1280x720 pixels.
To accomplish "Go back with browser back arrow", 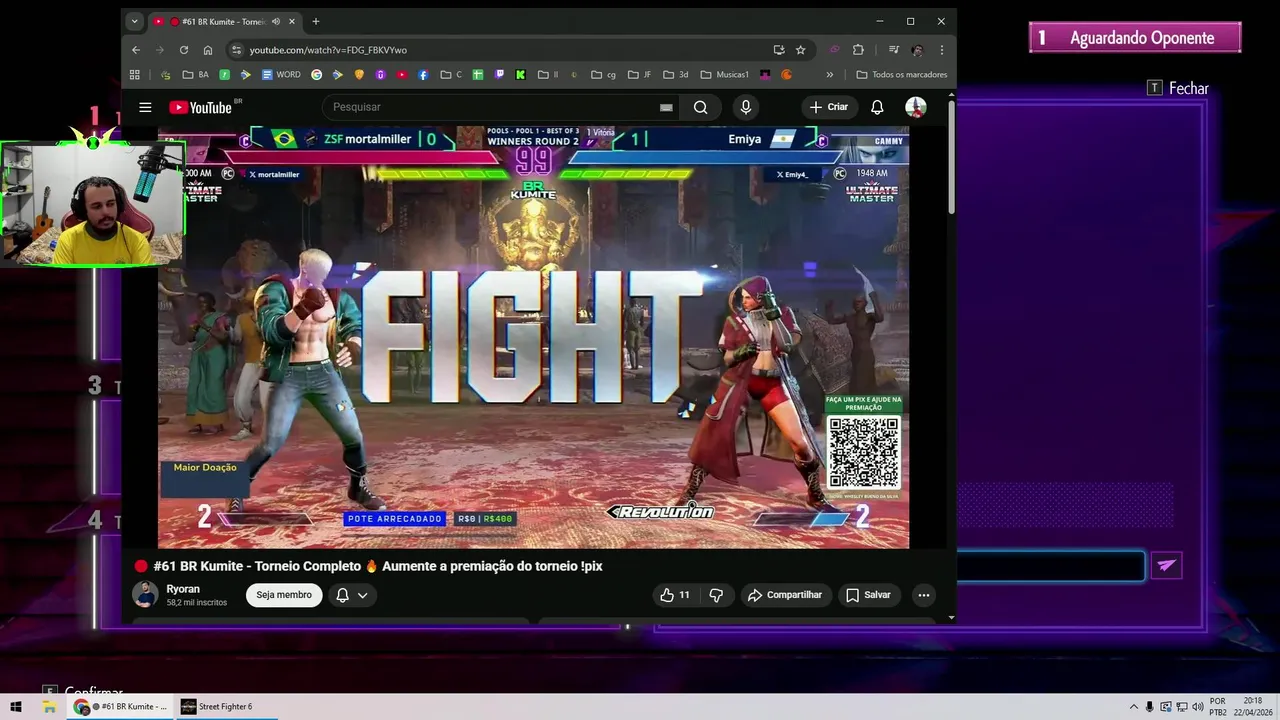I will [x=136, y=50].
